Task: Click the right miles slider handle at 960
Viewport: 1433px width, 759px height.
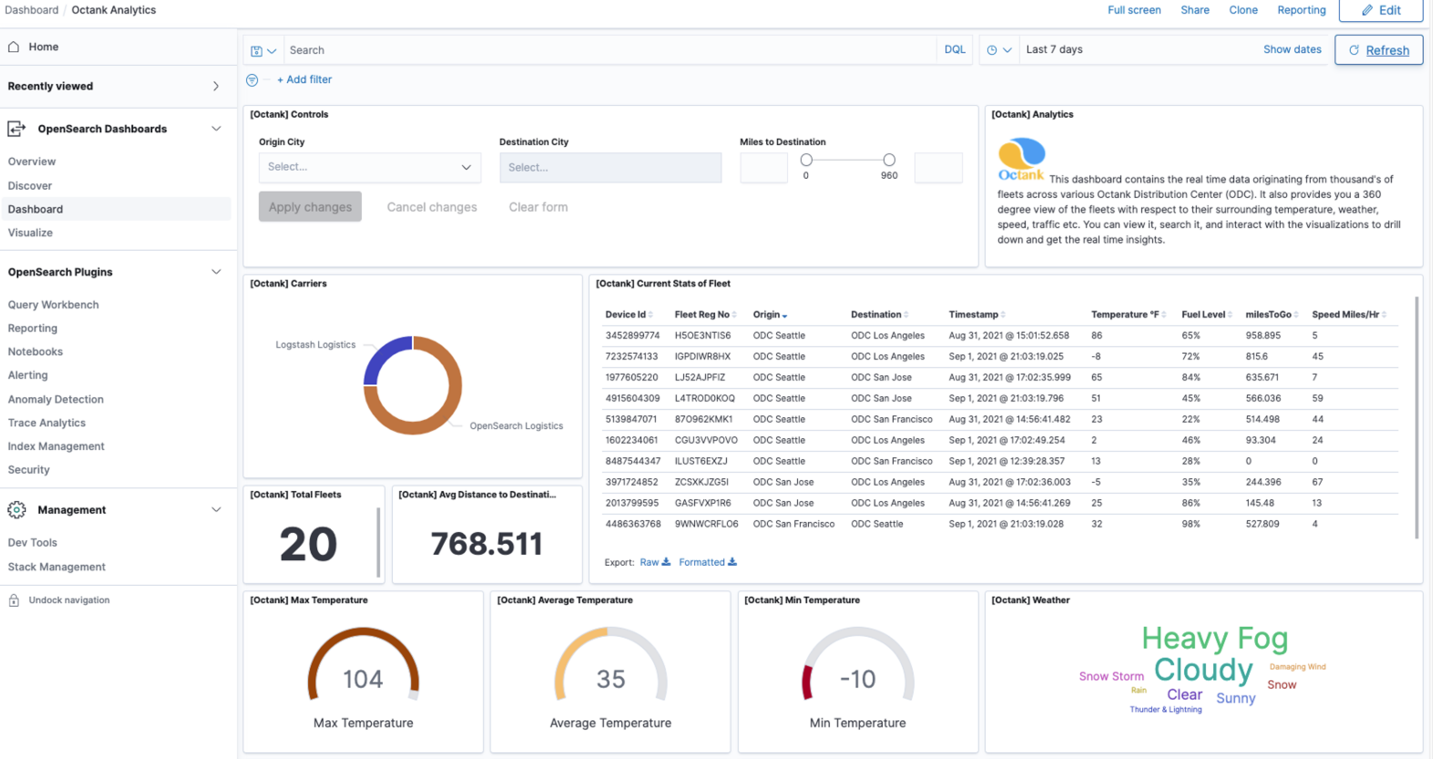Action: (889, 160)
